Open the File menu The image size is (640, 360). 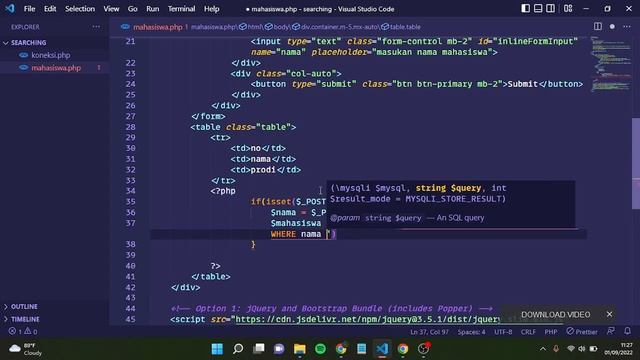coord(29,9)
